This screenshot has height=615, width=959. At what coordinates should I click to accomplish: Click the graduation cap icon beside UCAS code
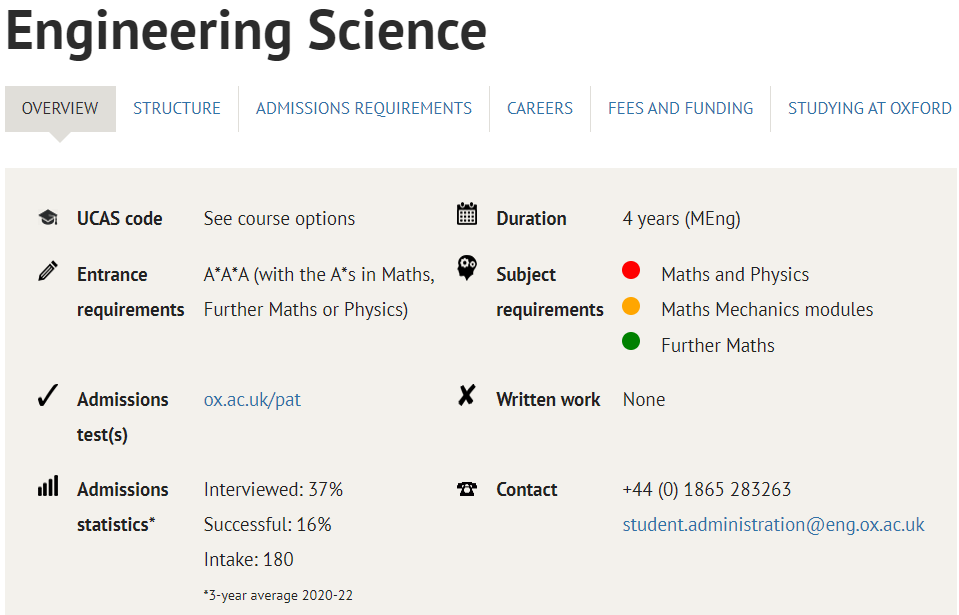coord(48,217)
